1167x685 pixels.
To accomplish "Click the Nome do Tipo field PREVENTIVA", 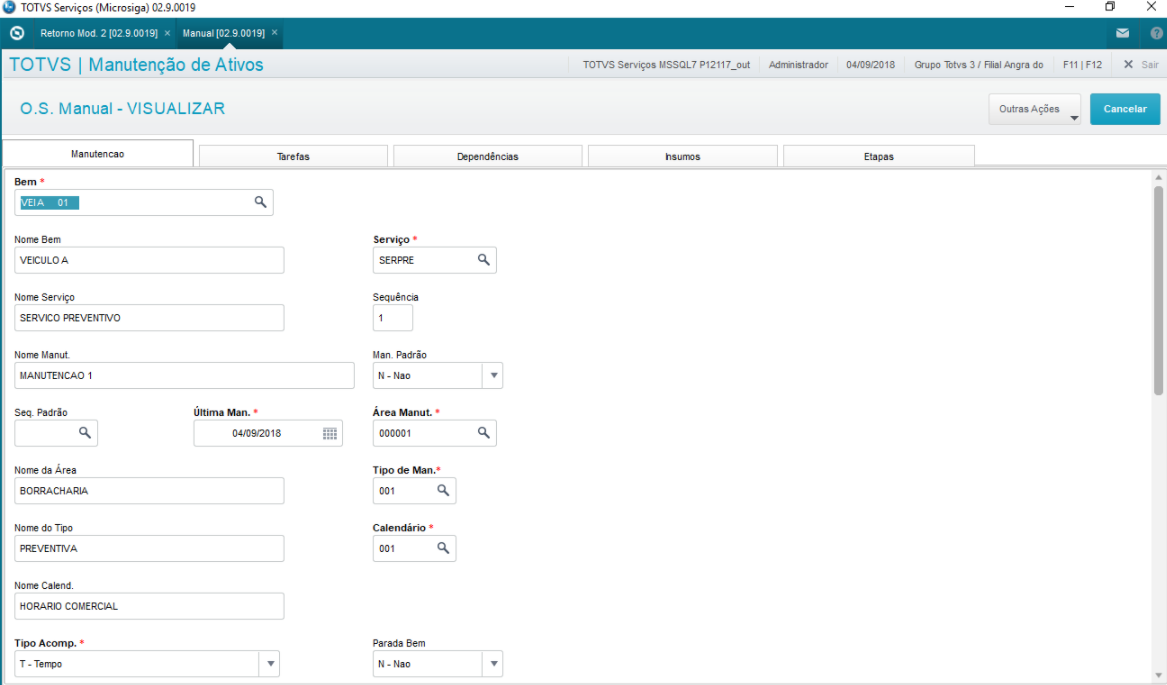I will (149, 548).
